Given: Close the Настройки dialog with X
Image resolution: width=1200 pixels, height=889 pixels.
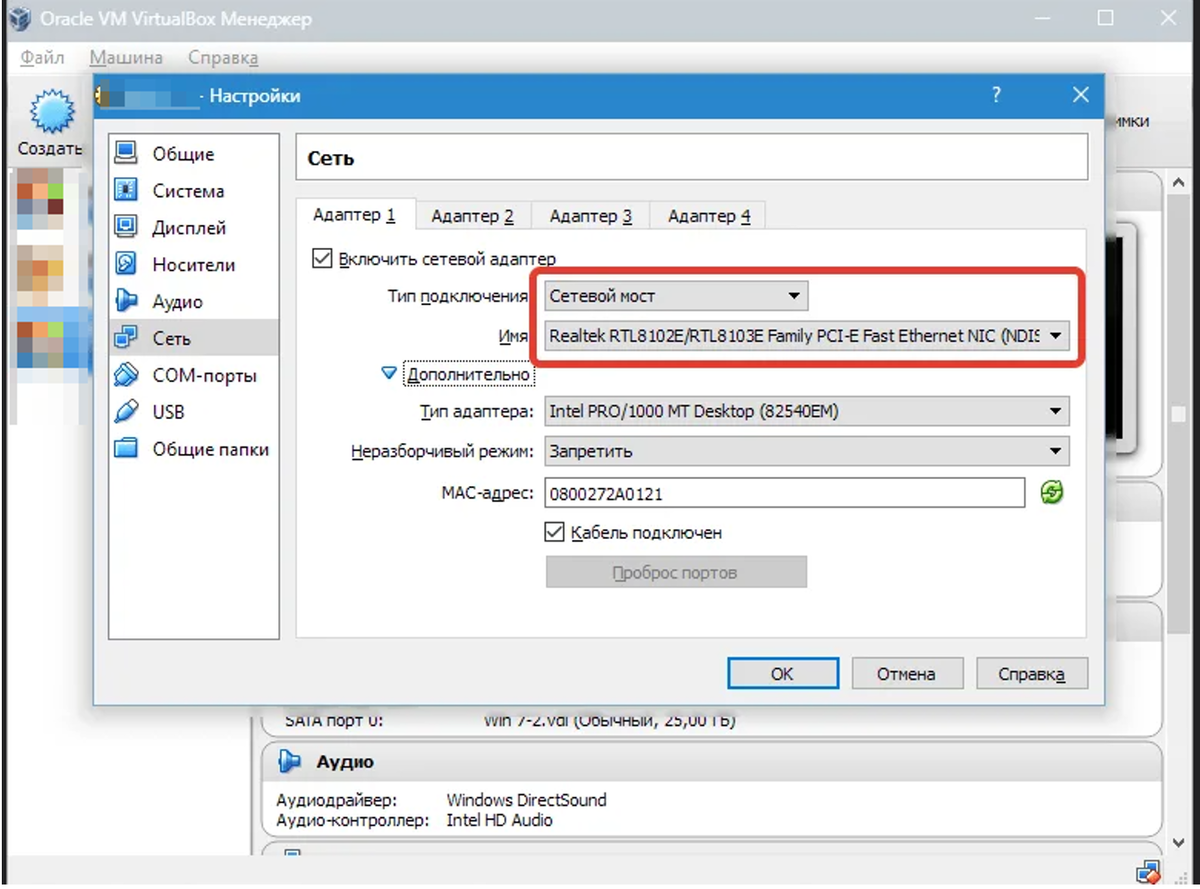Looking at the screenshot, I should click(x=1080, y=96).
